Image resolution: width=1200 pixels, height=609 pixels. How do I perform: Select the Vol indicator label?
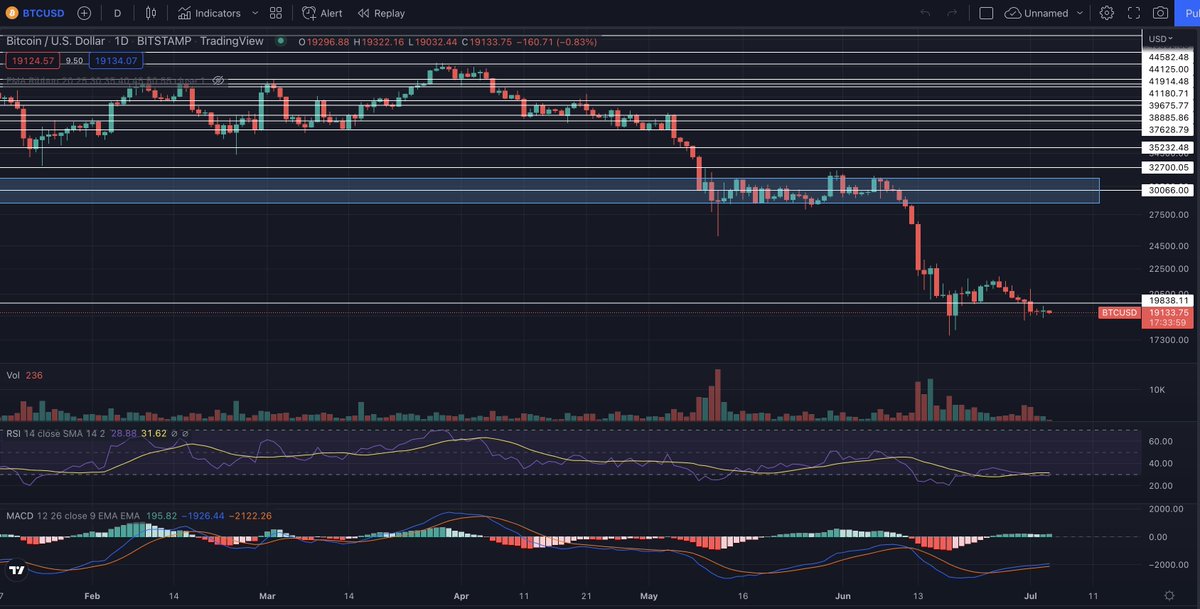(14, 375)
